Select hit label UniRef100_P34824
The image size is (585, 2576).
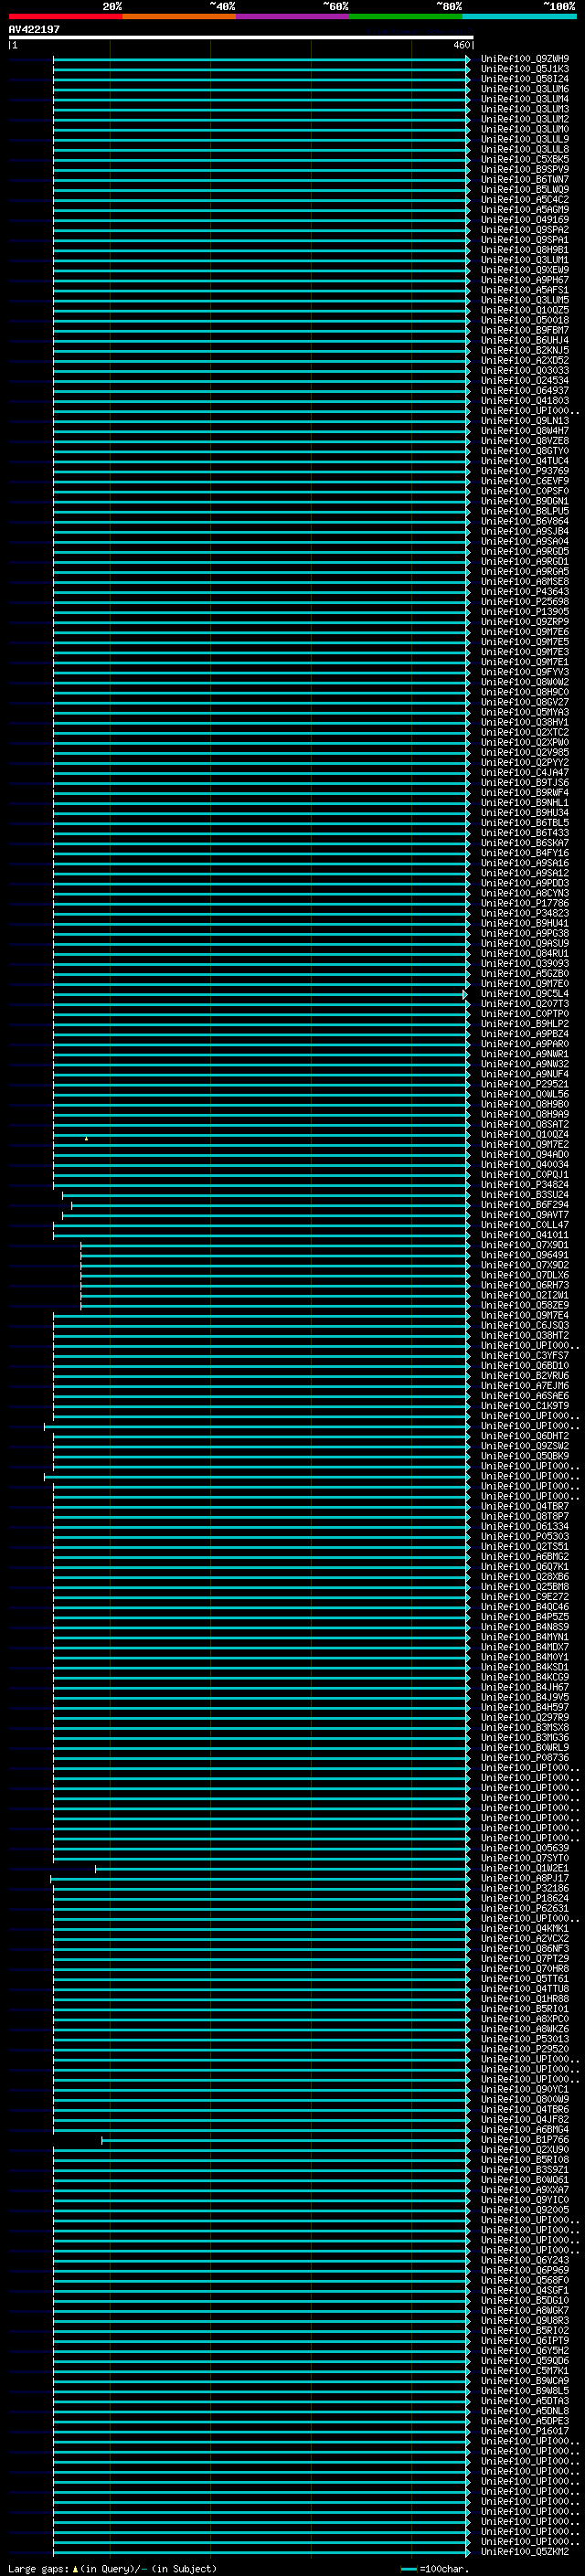(525, 1185)
